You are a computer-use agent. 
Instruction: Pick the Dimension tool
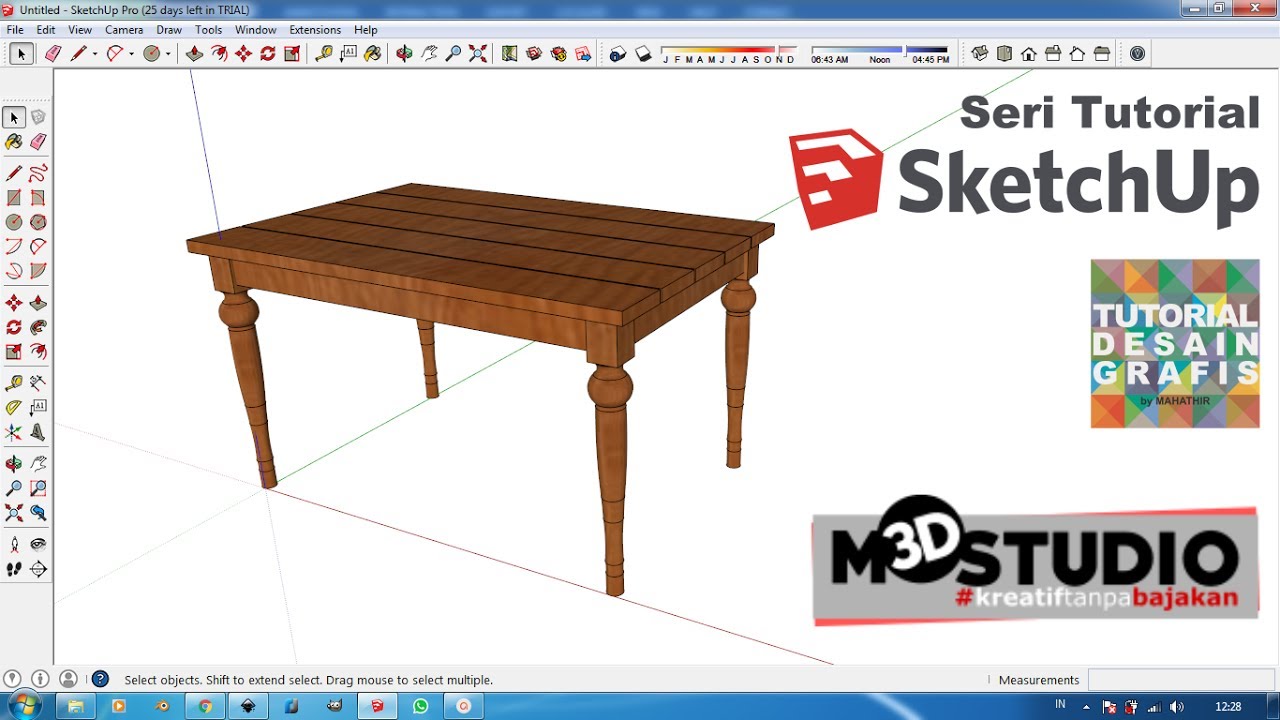[x=38, y=382]
